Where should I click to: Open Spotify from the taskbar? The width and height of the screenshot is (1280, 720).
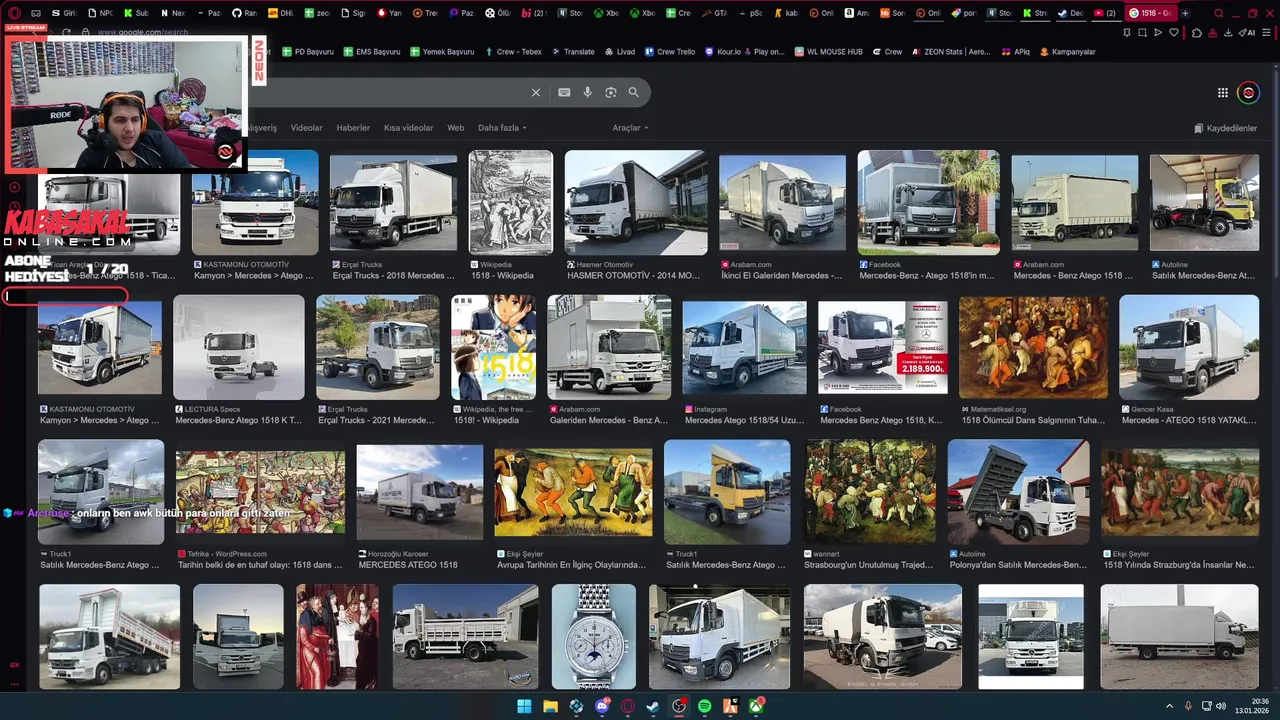(x=705, y=706)
